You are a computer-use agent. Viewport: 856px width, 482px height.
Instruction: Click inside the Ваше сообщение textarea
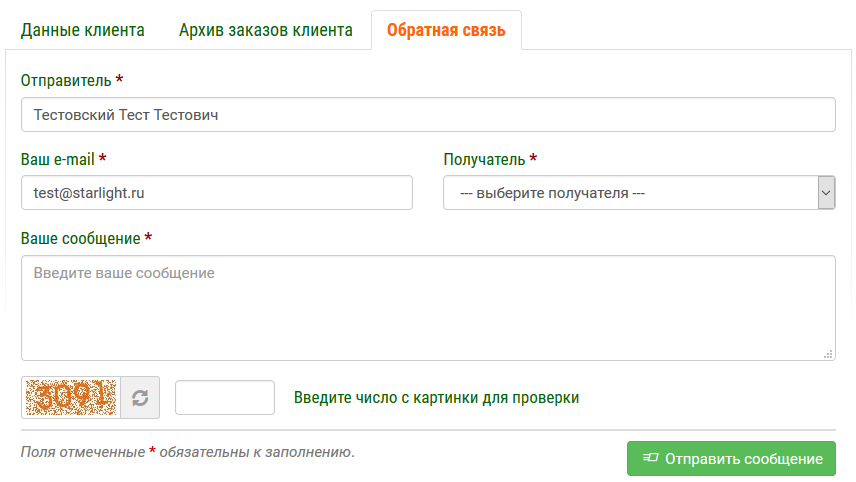[x=428, y=308]
